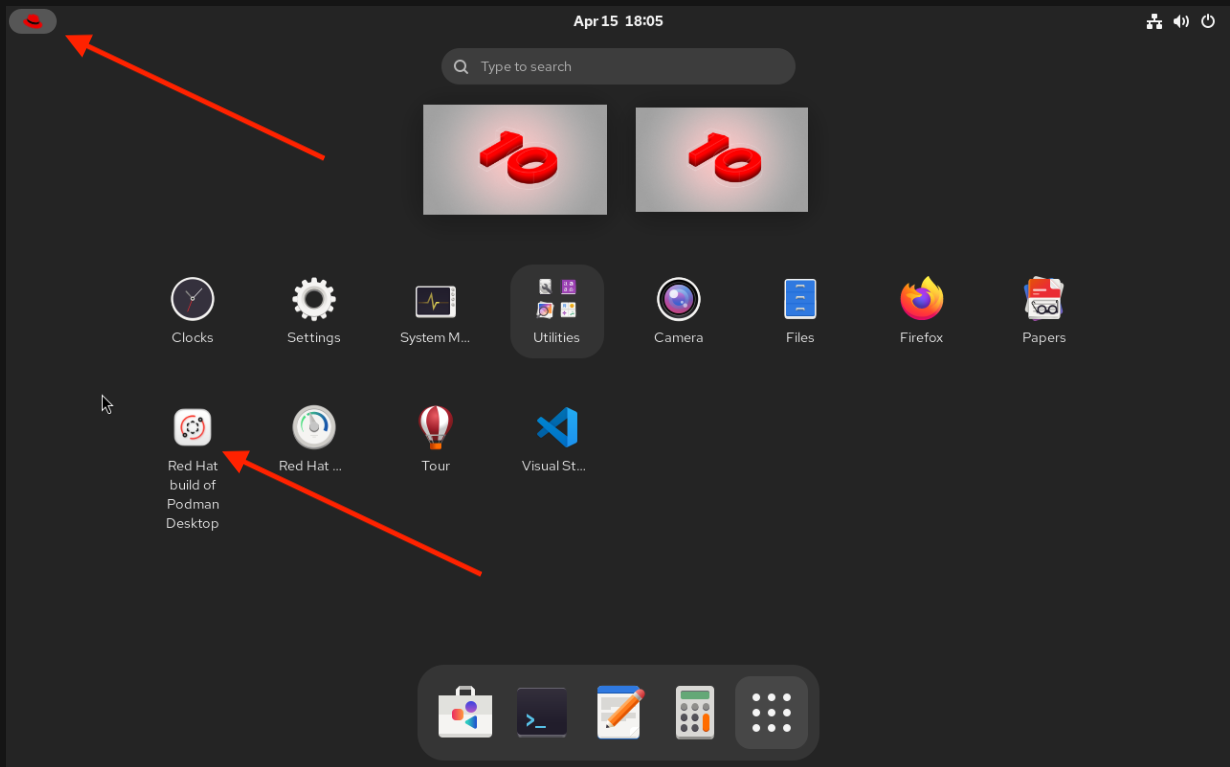Open Calculator from the dock
Screen dimensions: 1230x767
pos(694,712)
